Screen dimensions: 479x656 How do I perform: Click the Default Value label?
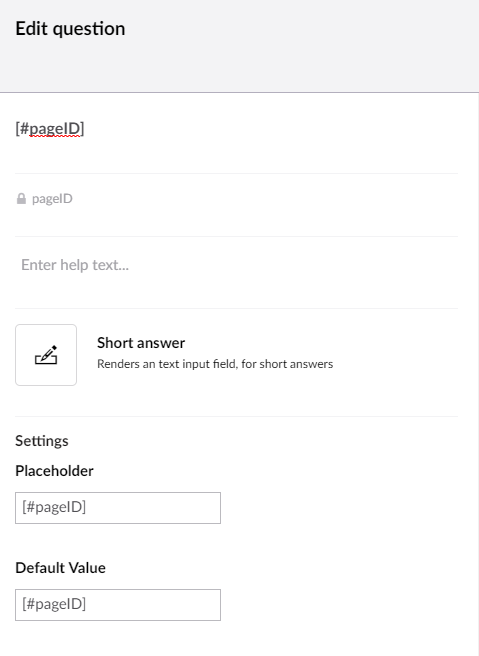click(61, 568)
